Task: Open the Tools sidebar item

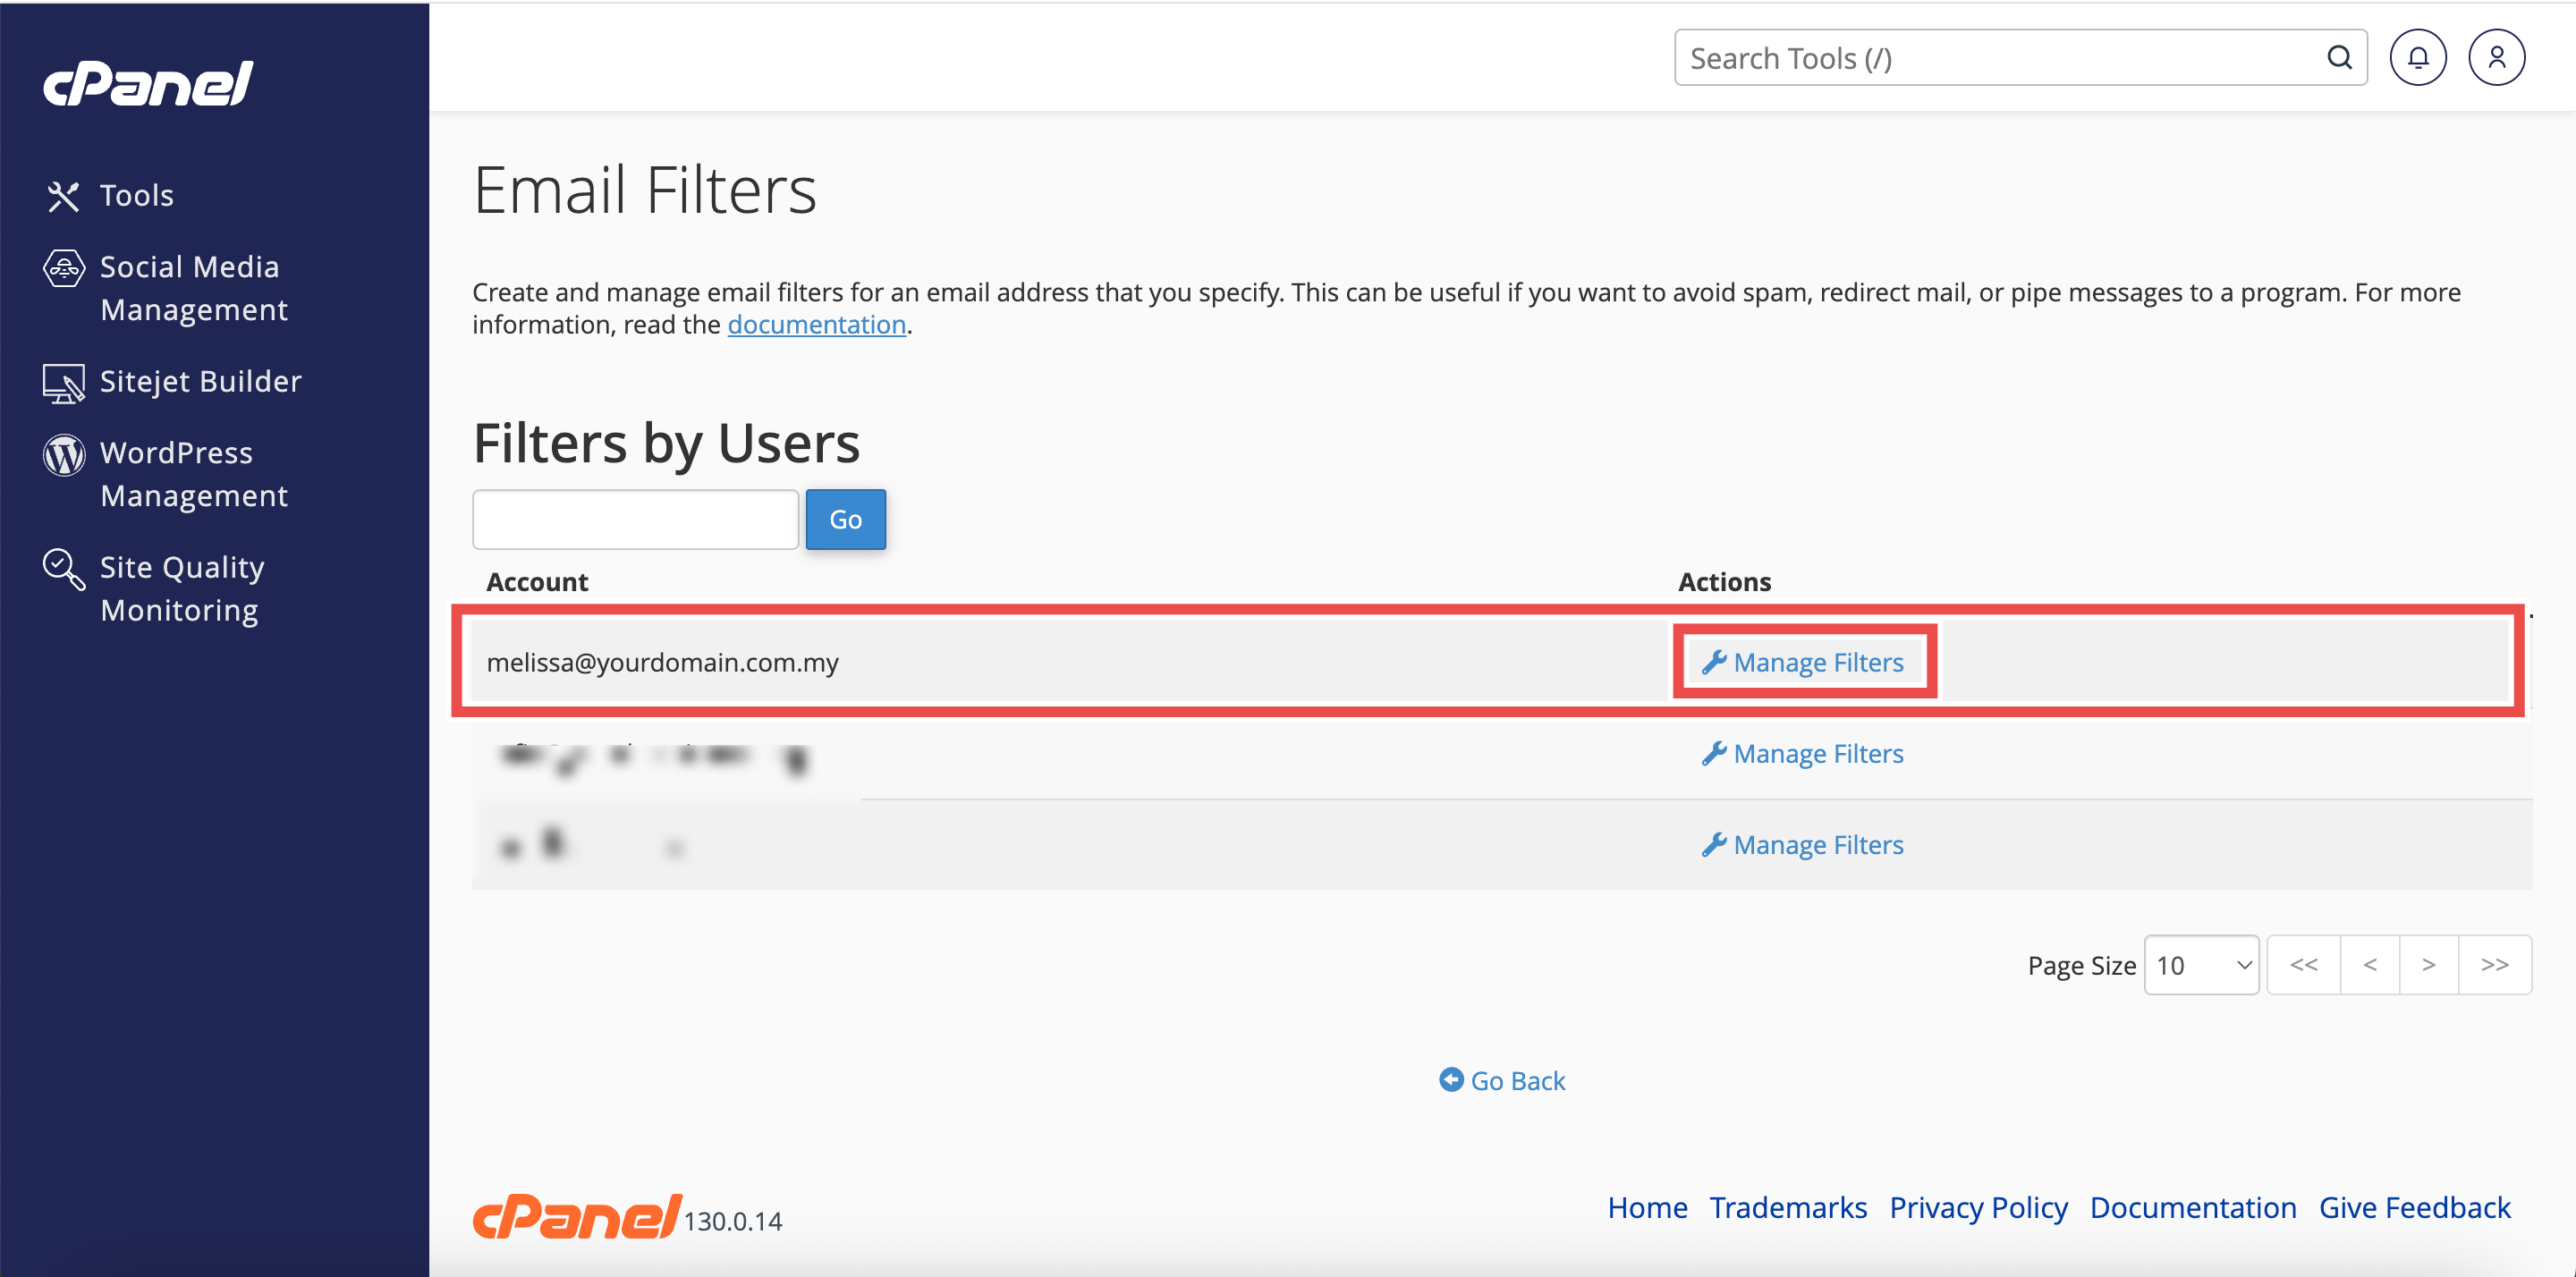Action: pyautogui.click(x=136, y=195)
